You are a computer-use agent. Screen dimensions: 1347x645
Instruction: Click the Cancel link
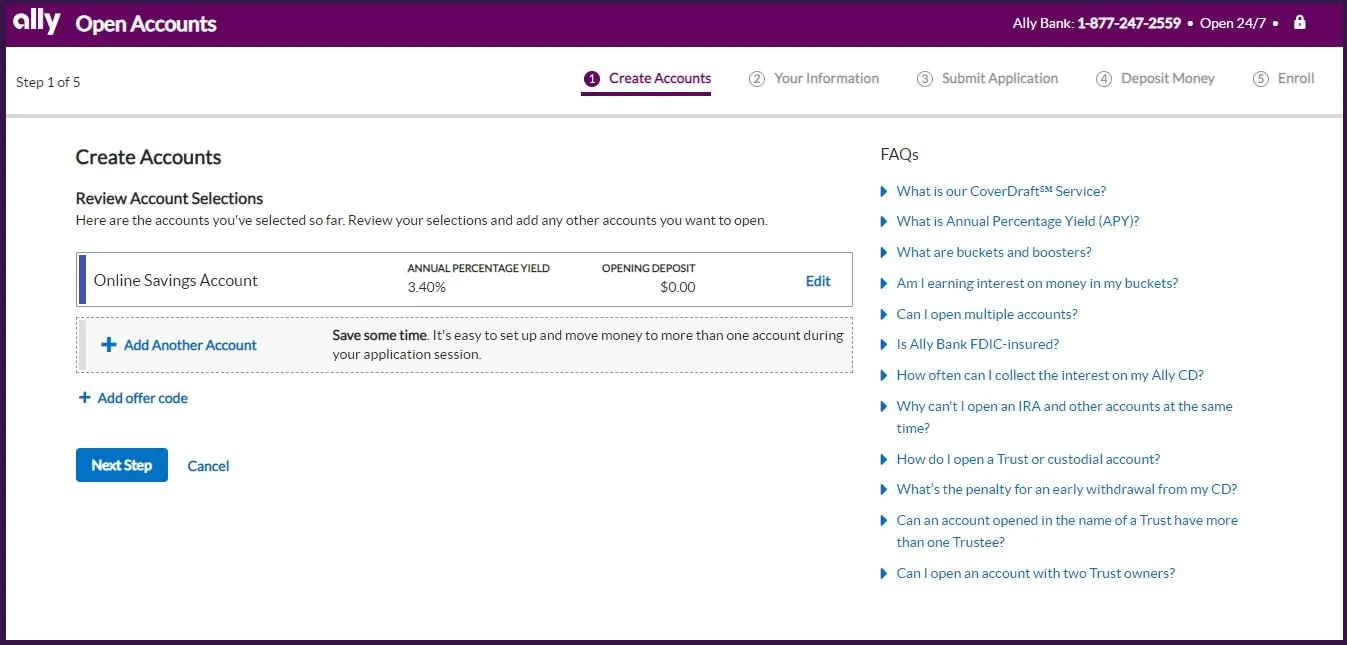(x=208, y=465)
